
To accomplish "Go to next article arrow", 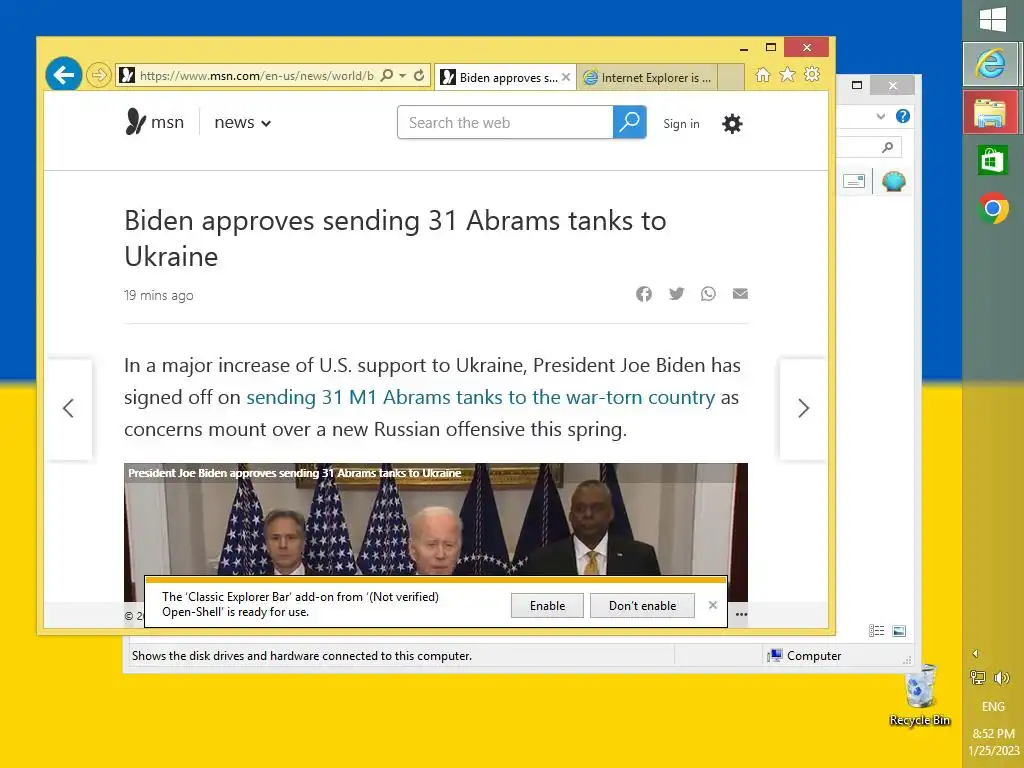I will point(803,409).
